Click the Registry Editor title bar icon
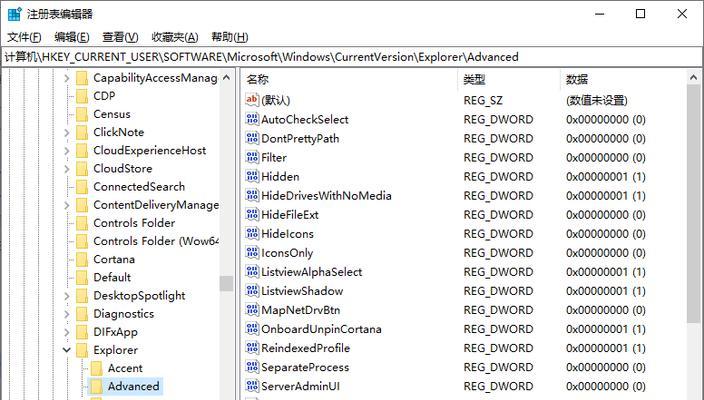This screenshot has height=400, width=704. tap(14, 14)
